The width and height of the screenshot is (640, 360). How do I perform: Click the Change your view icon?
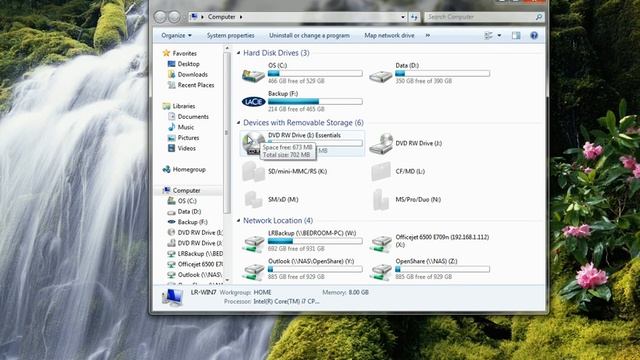(x=488, y=36)
